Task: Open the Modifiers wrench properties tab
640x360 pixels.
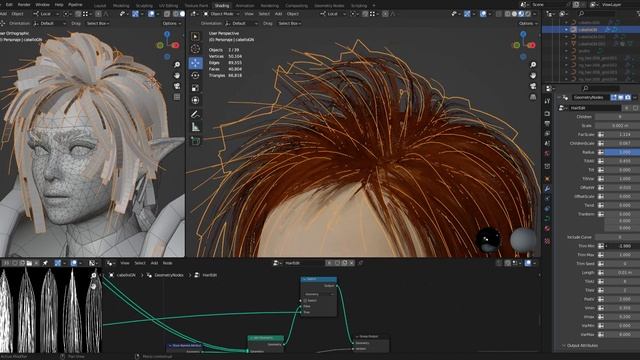Action: pos(547,189)
